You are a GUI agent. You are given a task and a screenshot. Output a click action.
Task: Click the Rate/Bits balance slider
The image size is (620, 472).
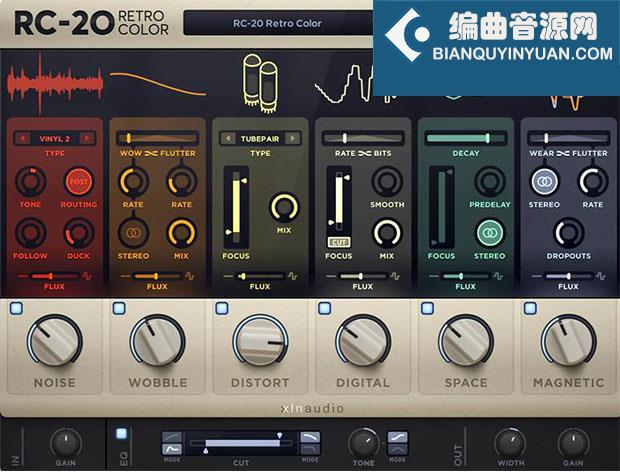[x=363, y=138]
